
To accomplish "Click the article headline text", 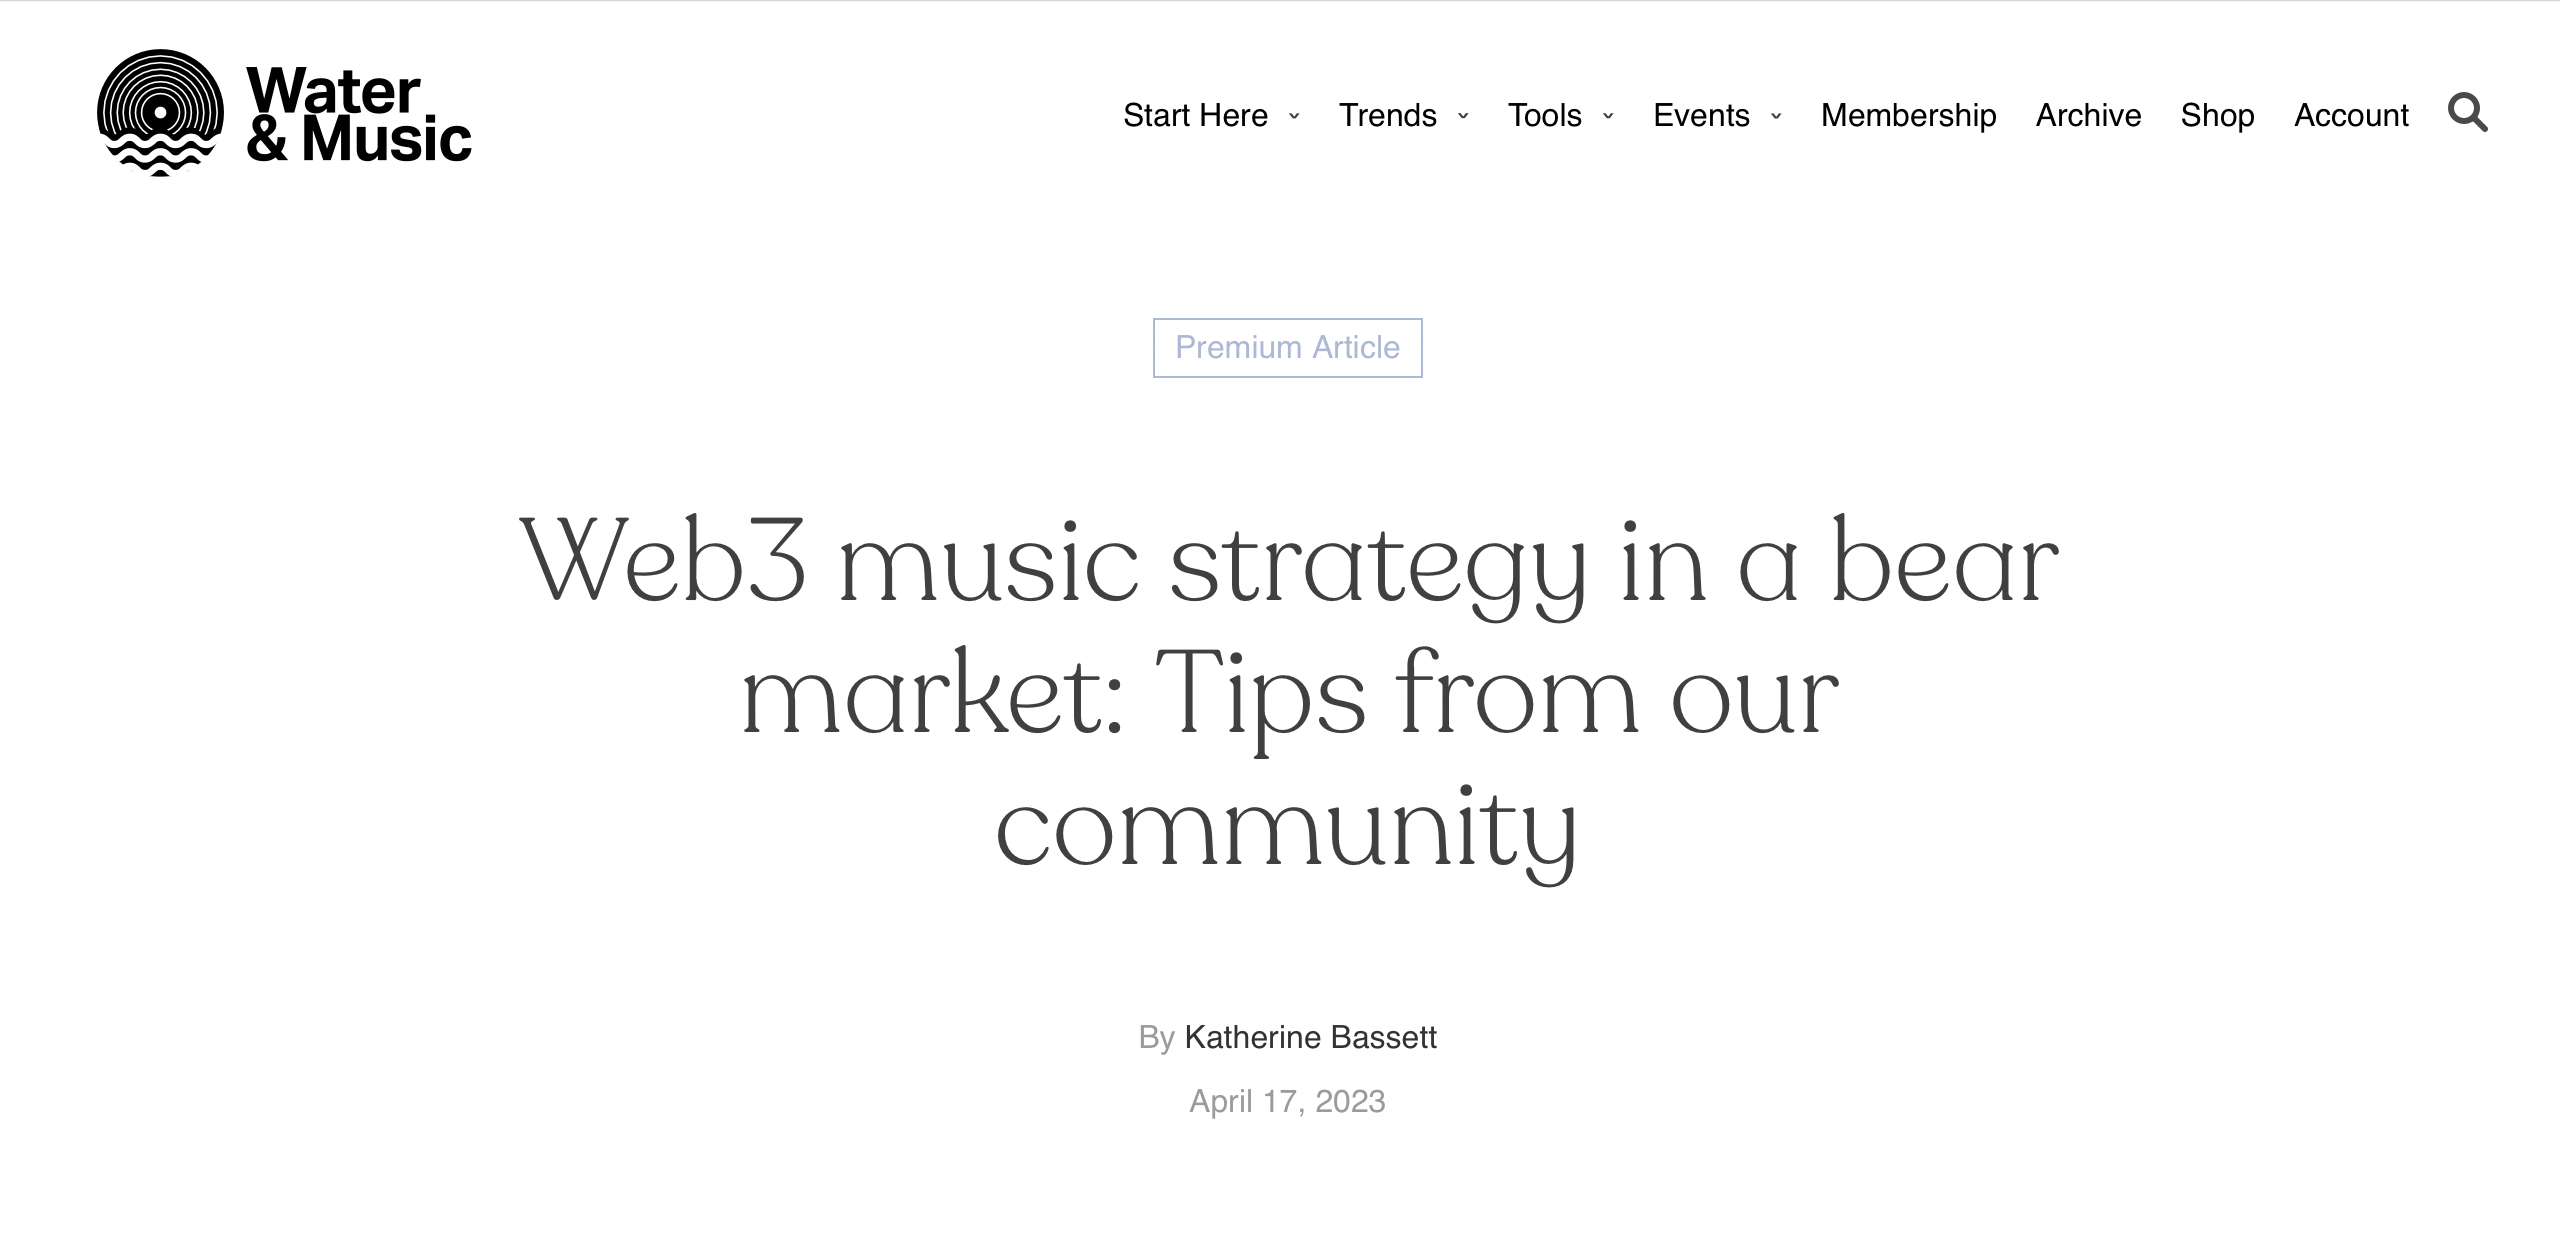I will coord(1287,695).
